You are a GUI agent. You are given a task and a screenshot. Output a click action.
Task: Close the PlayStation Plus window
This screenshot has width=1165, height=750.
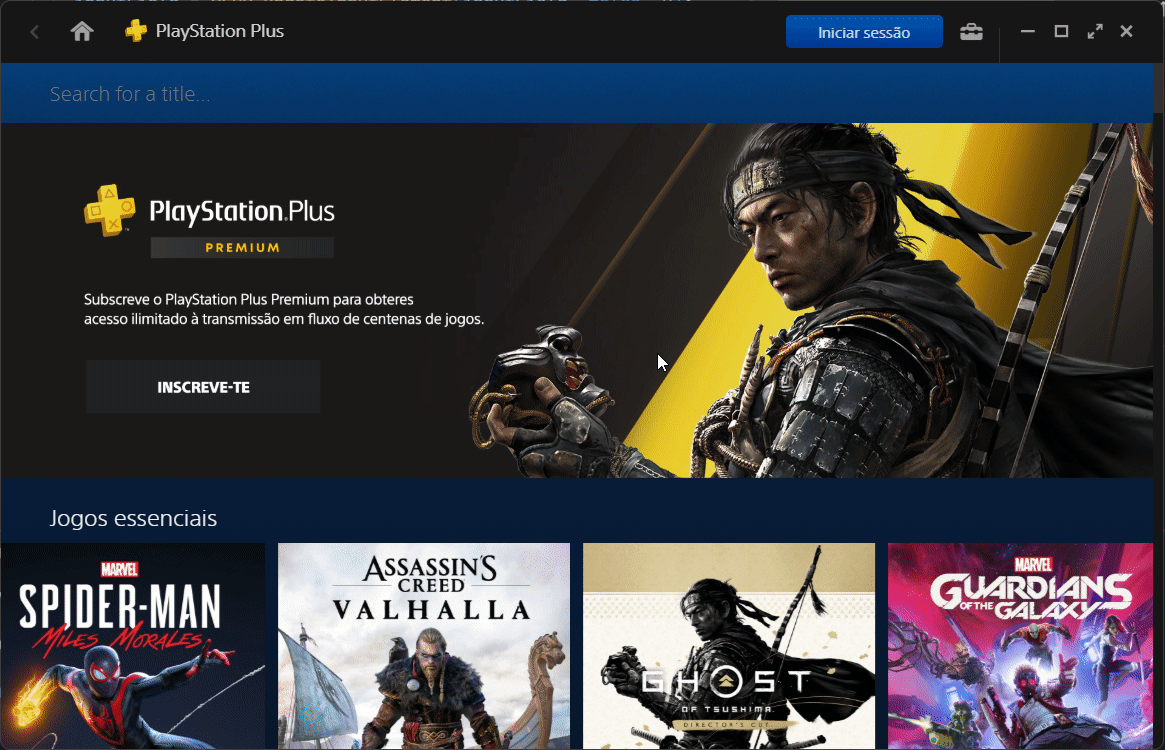point(1126,31)
